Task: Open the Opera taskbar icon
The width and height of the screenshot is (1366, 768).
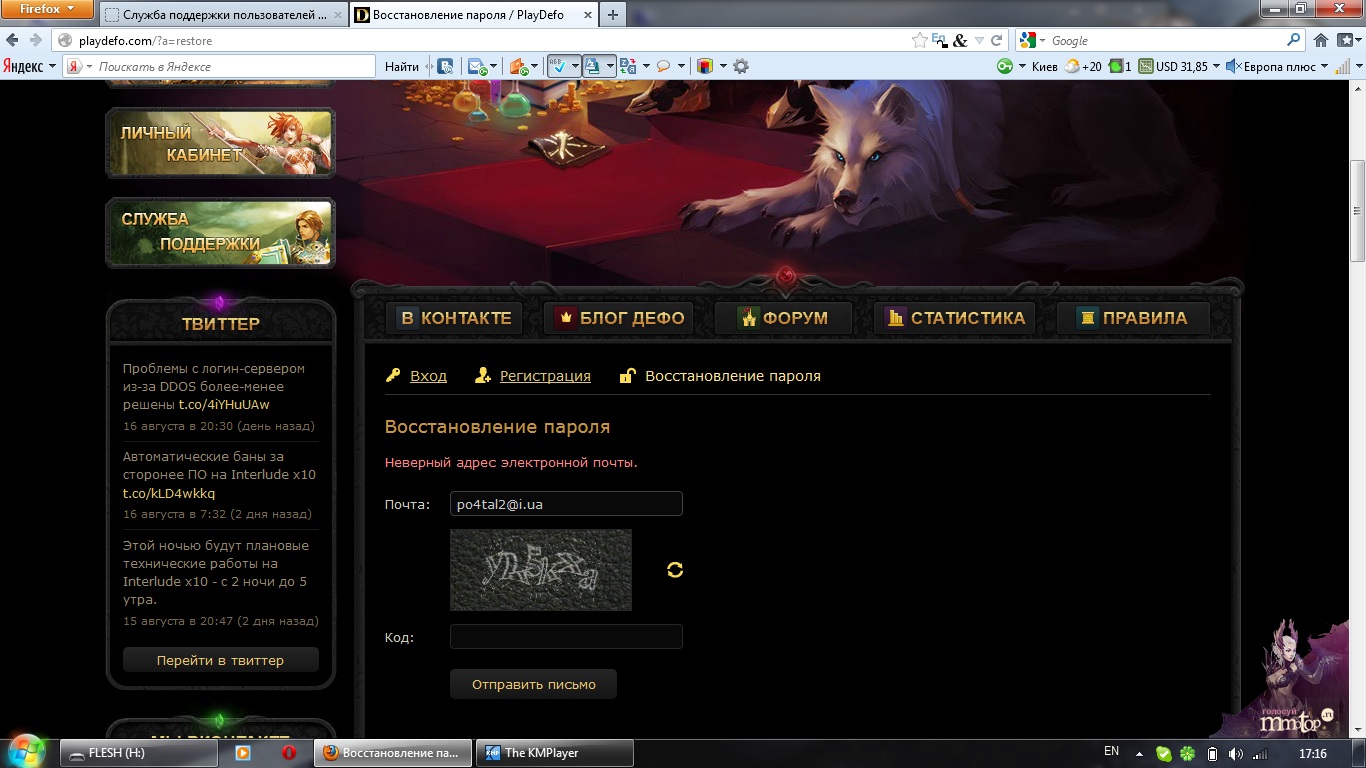Action: click(289, 753)
